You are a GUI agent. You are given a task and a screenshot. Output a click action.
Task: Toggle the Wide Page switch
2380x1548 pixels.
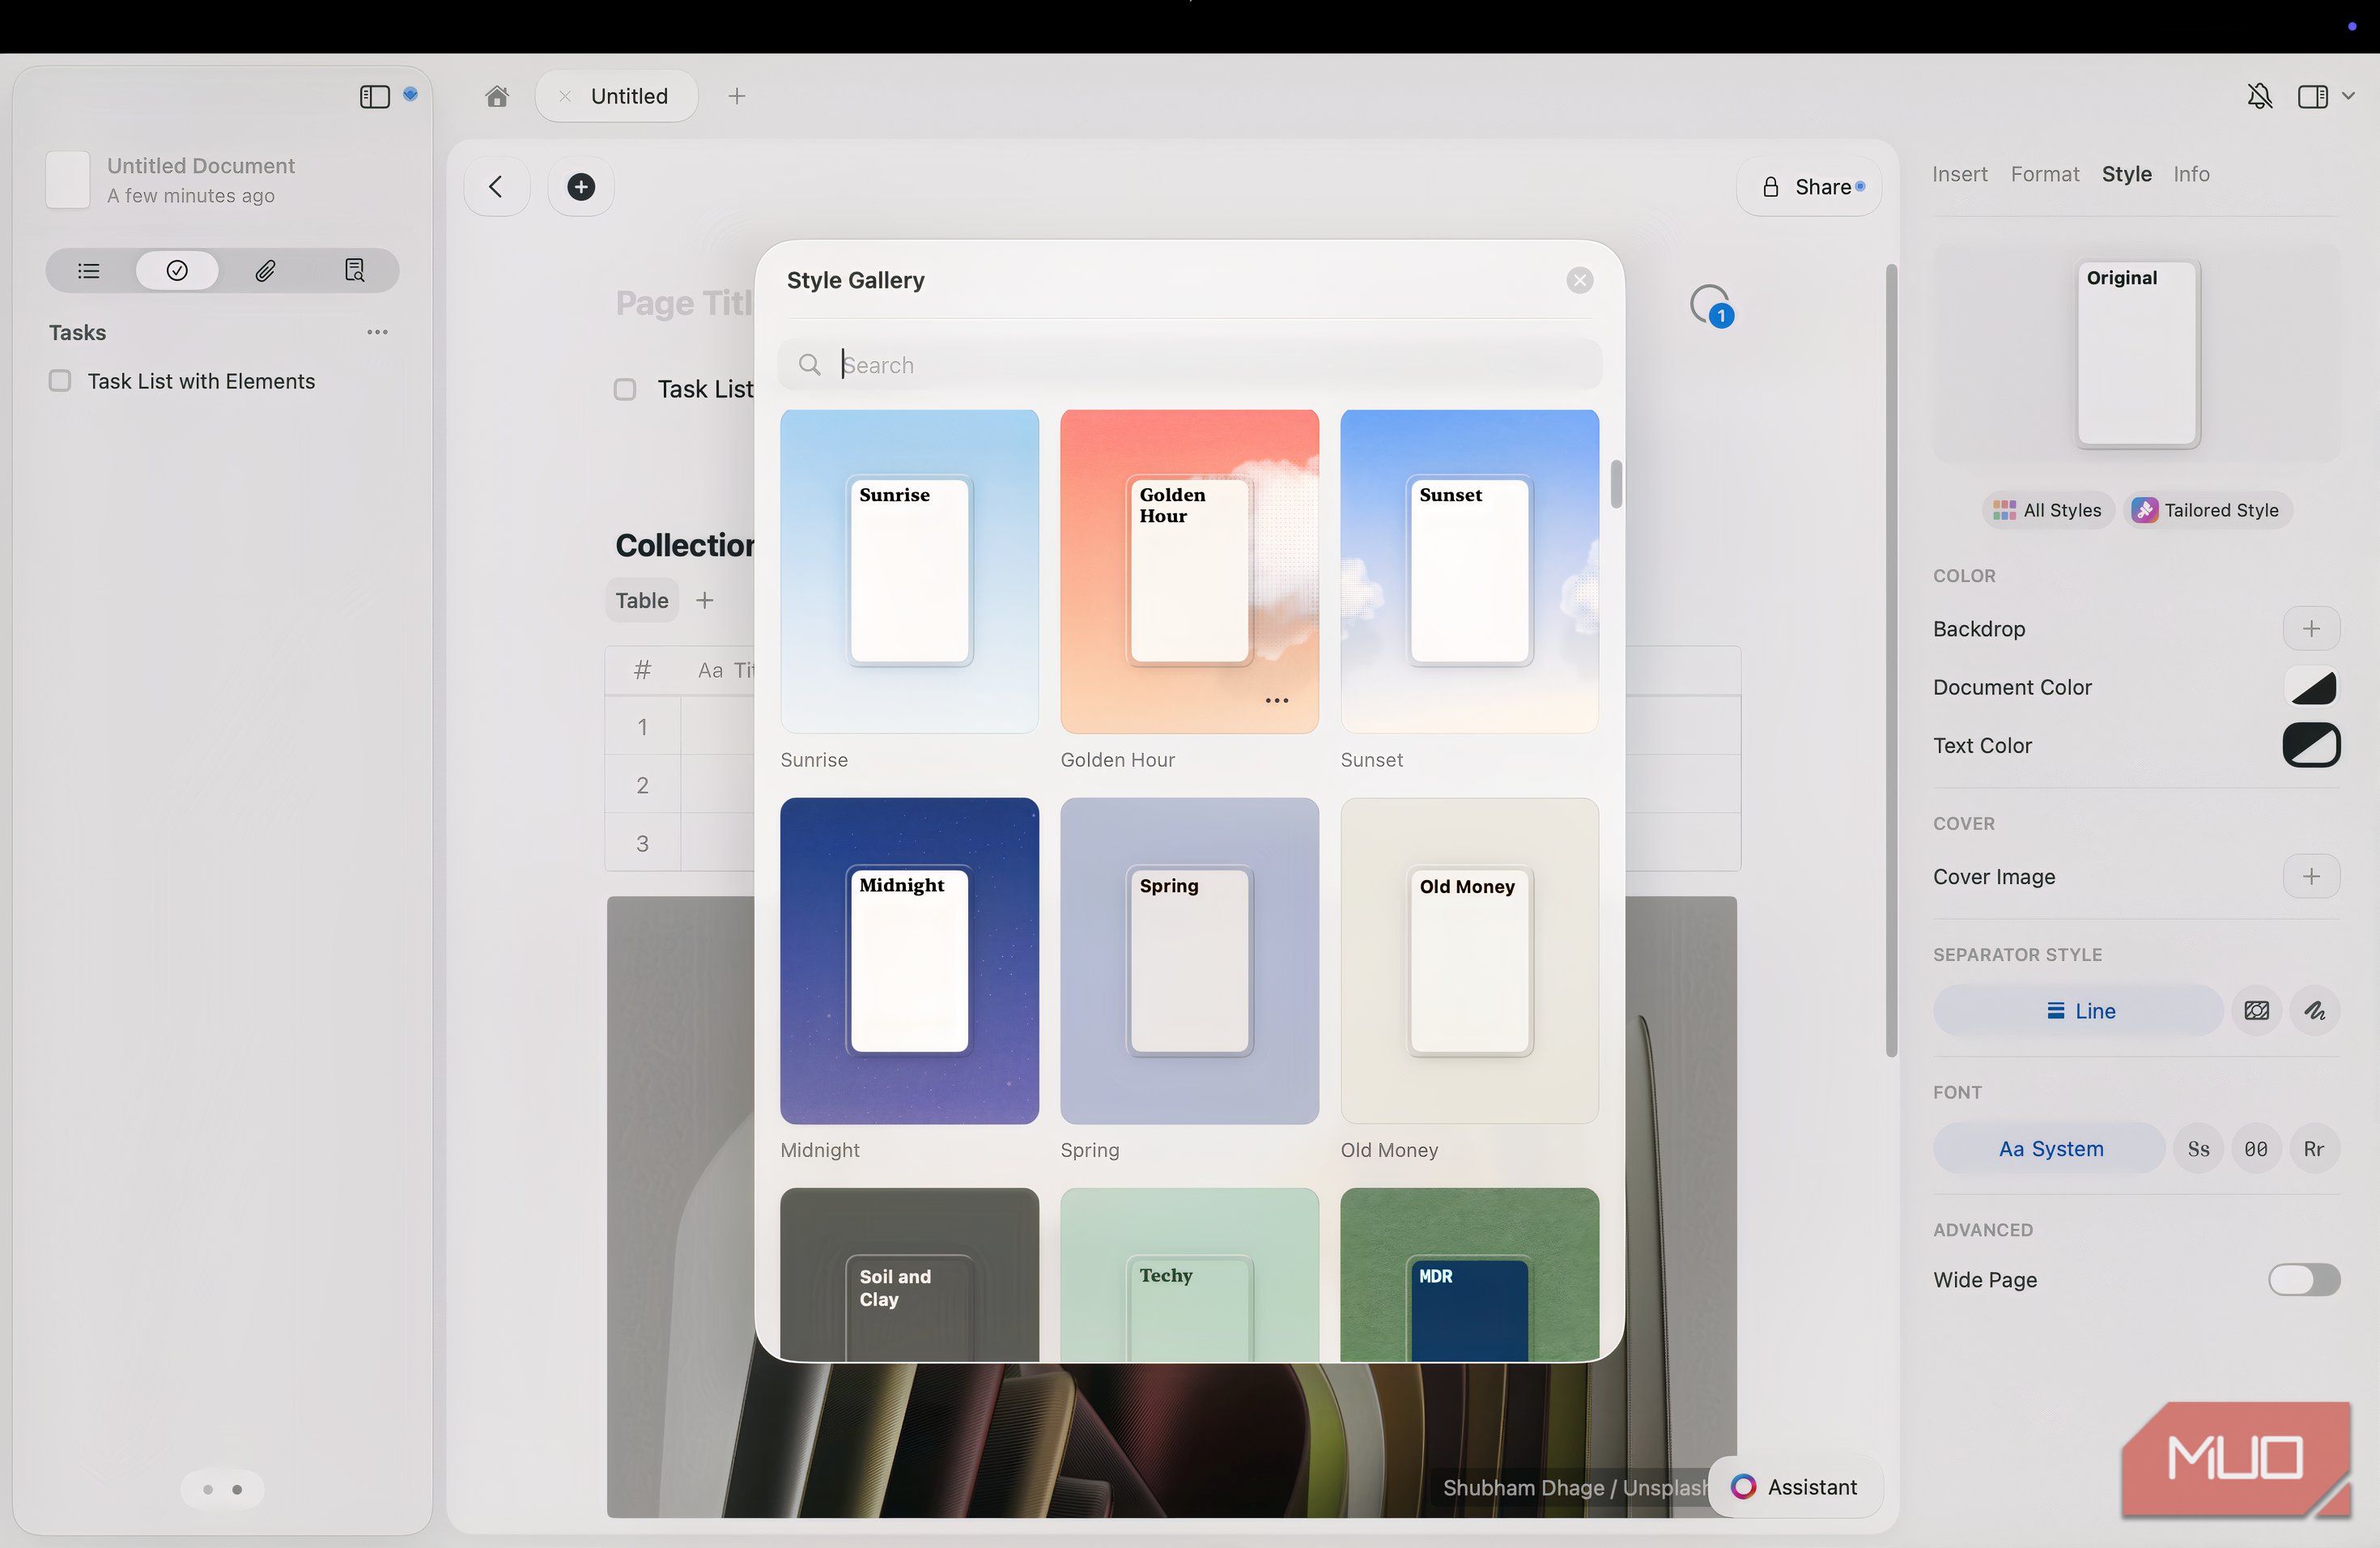[2304, 1280]
